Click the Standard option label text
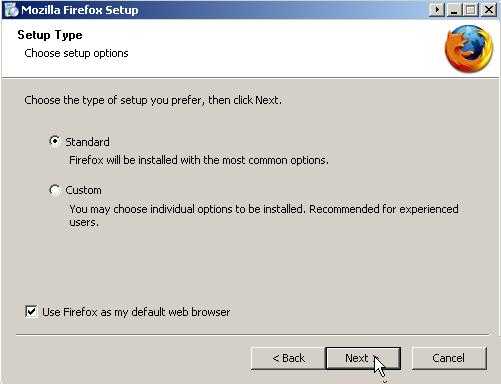Screen dimensions: 501x384 [87, 142]
